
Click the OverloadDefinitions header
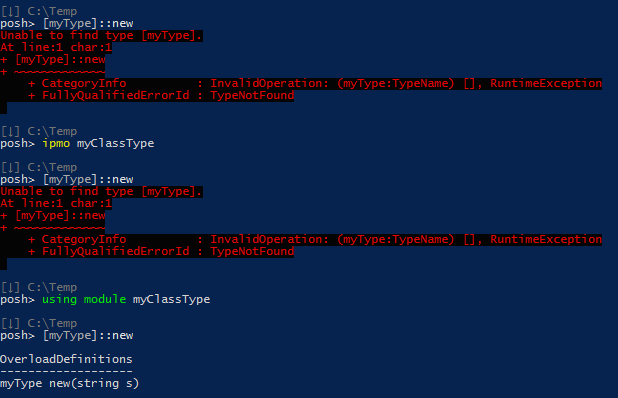click(x=66, y=359)
